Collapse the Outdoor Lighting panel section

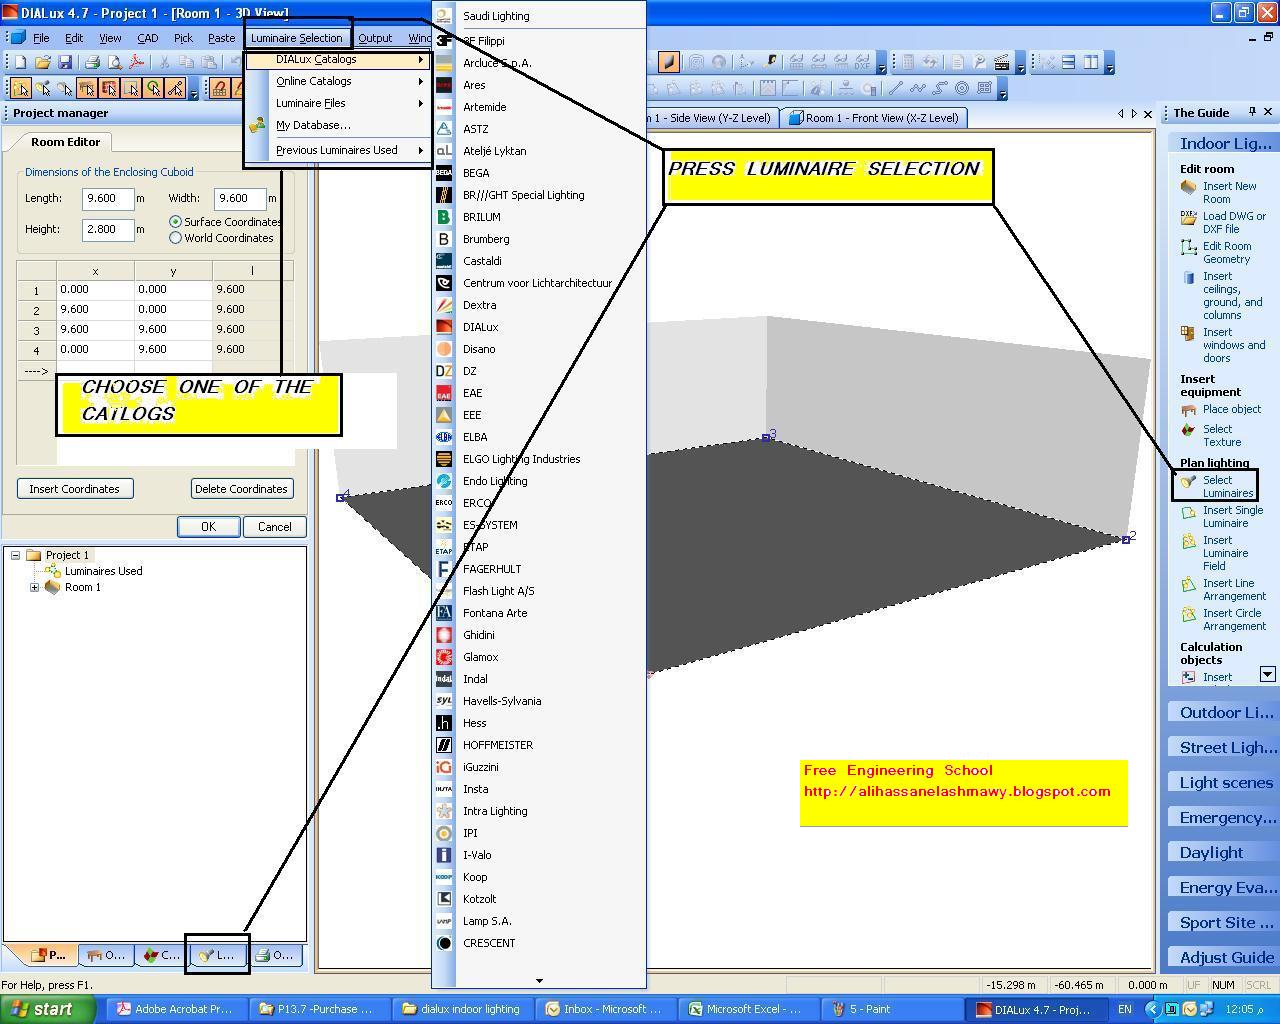(1221, 711)
